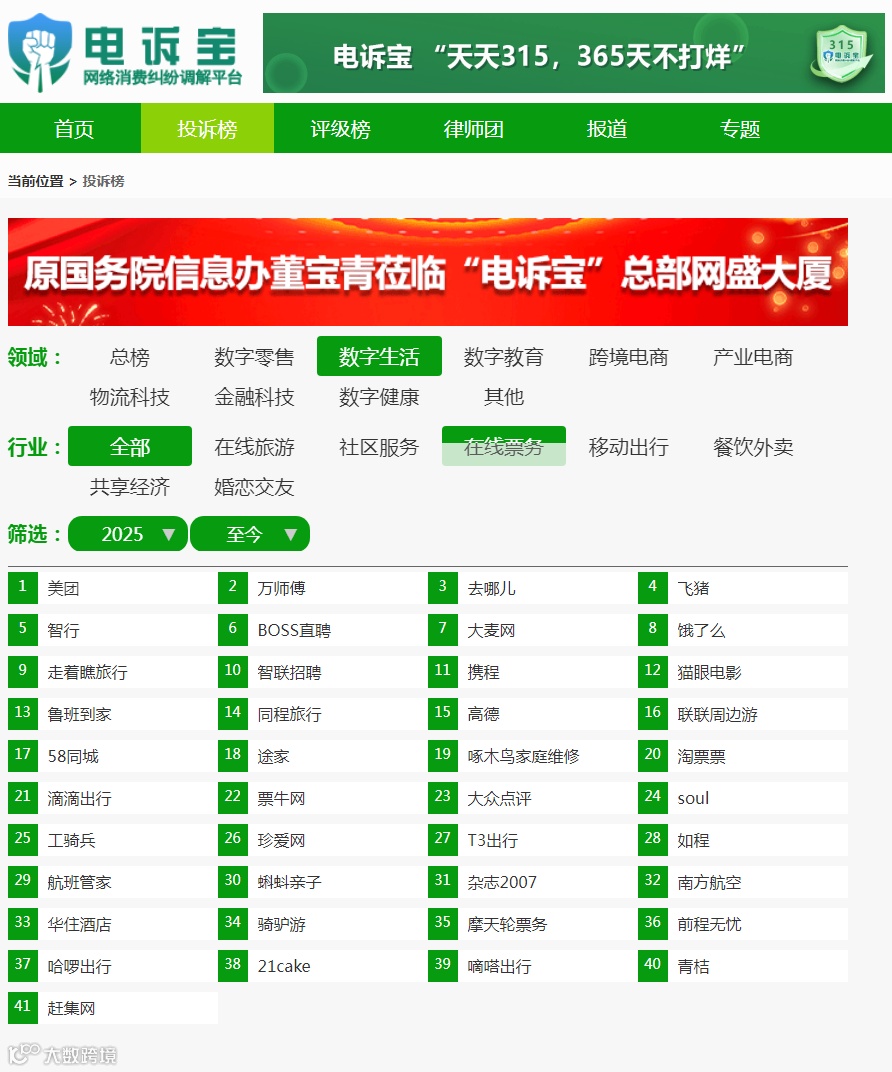Image resolution: width=892 pixels, height=1072 pixels.
Task: Open rank 38 entry 21cake
Action: click(x=323, y=966)
